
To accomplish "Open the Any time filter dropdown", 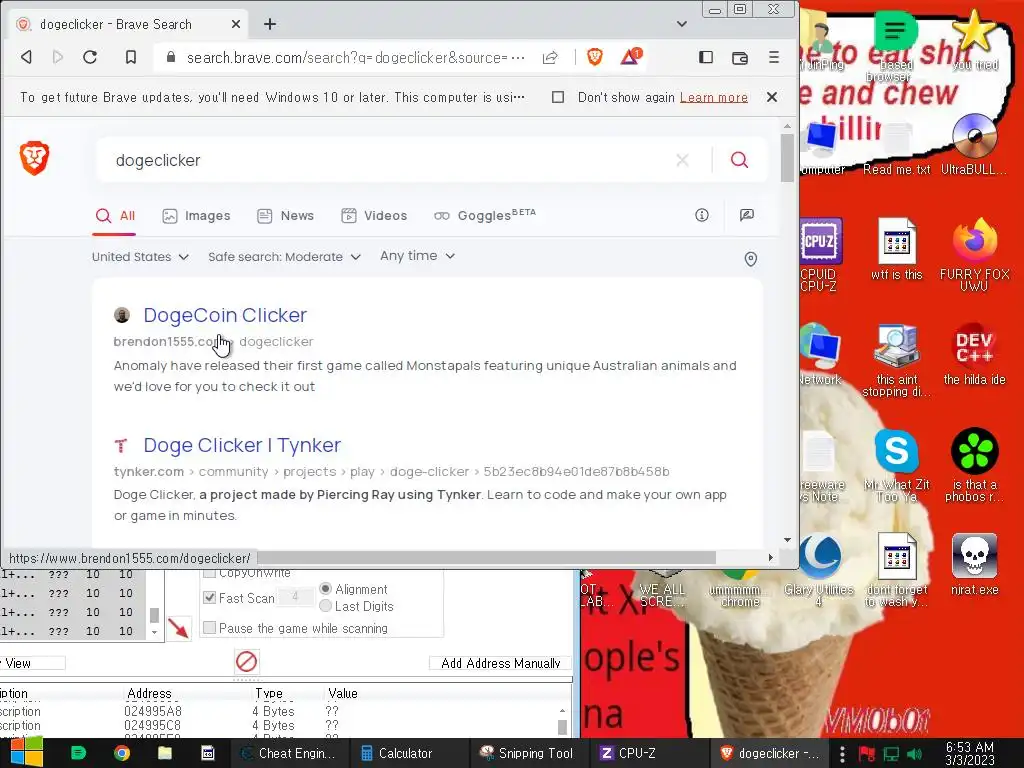I will 417,256.
